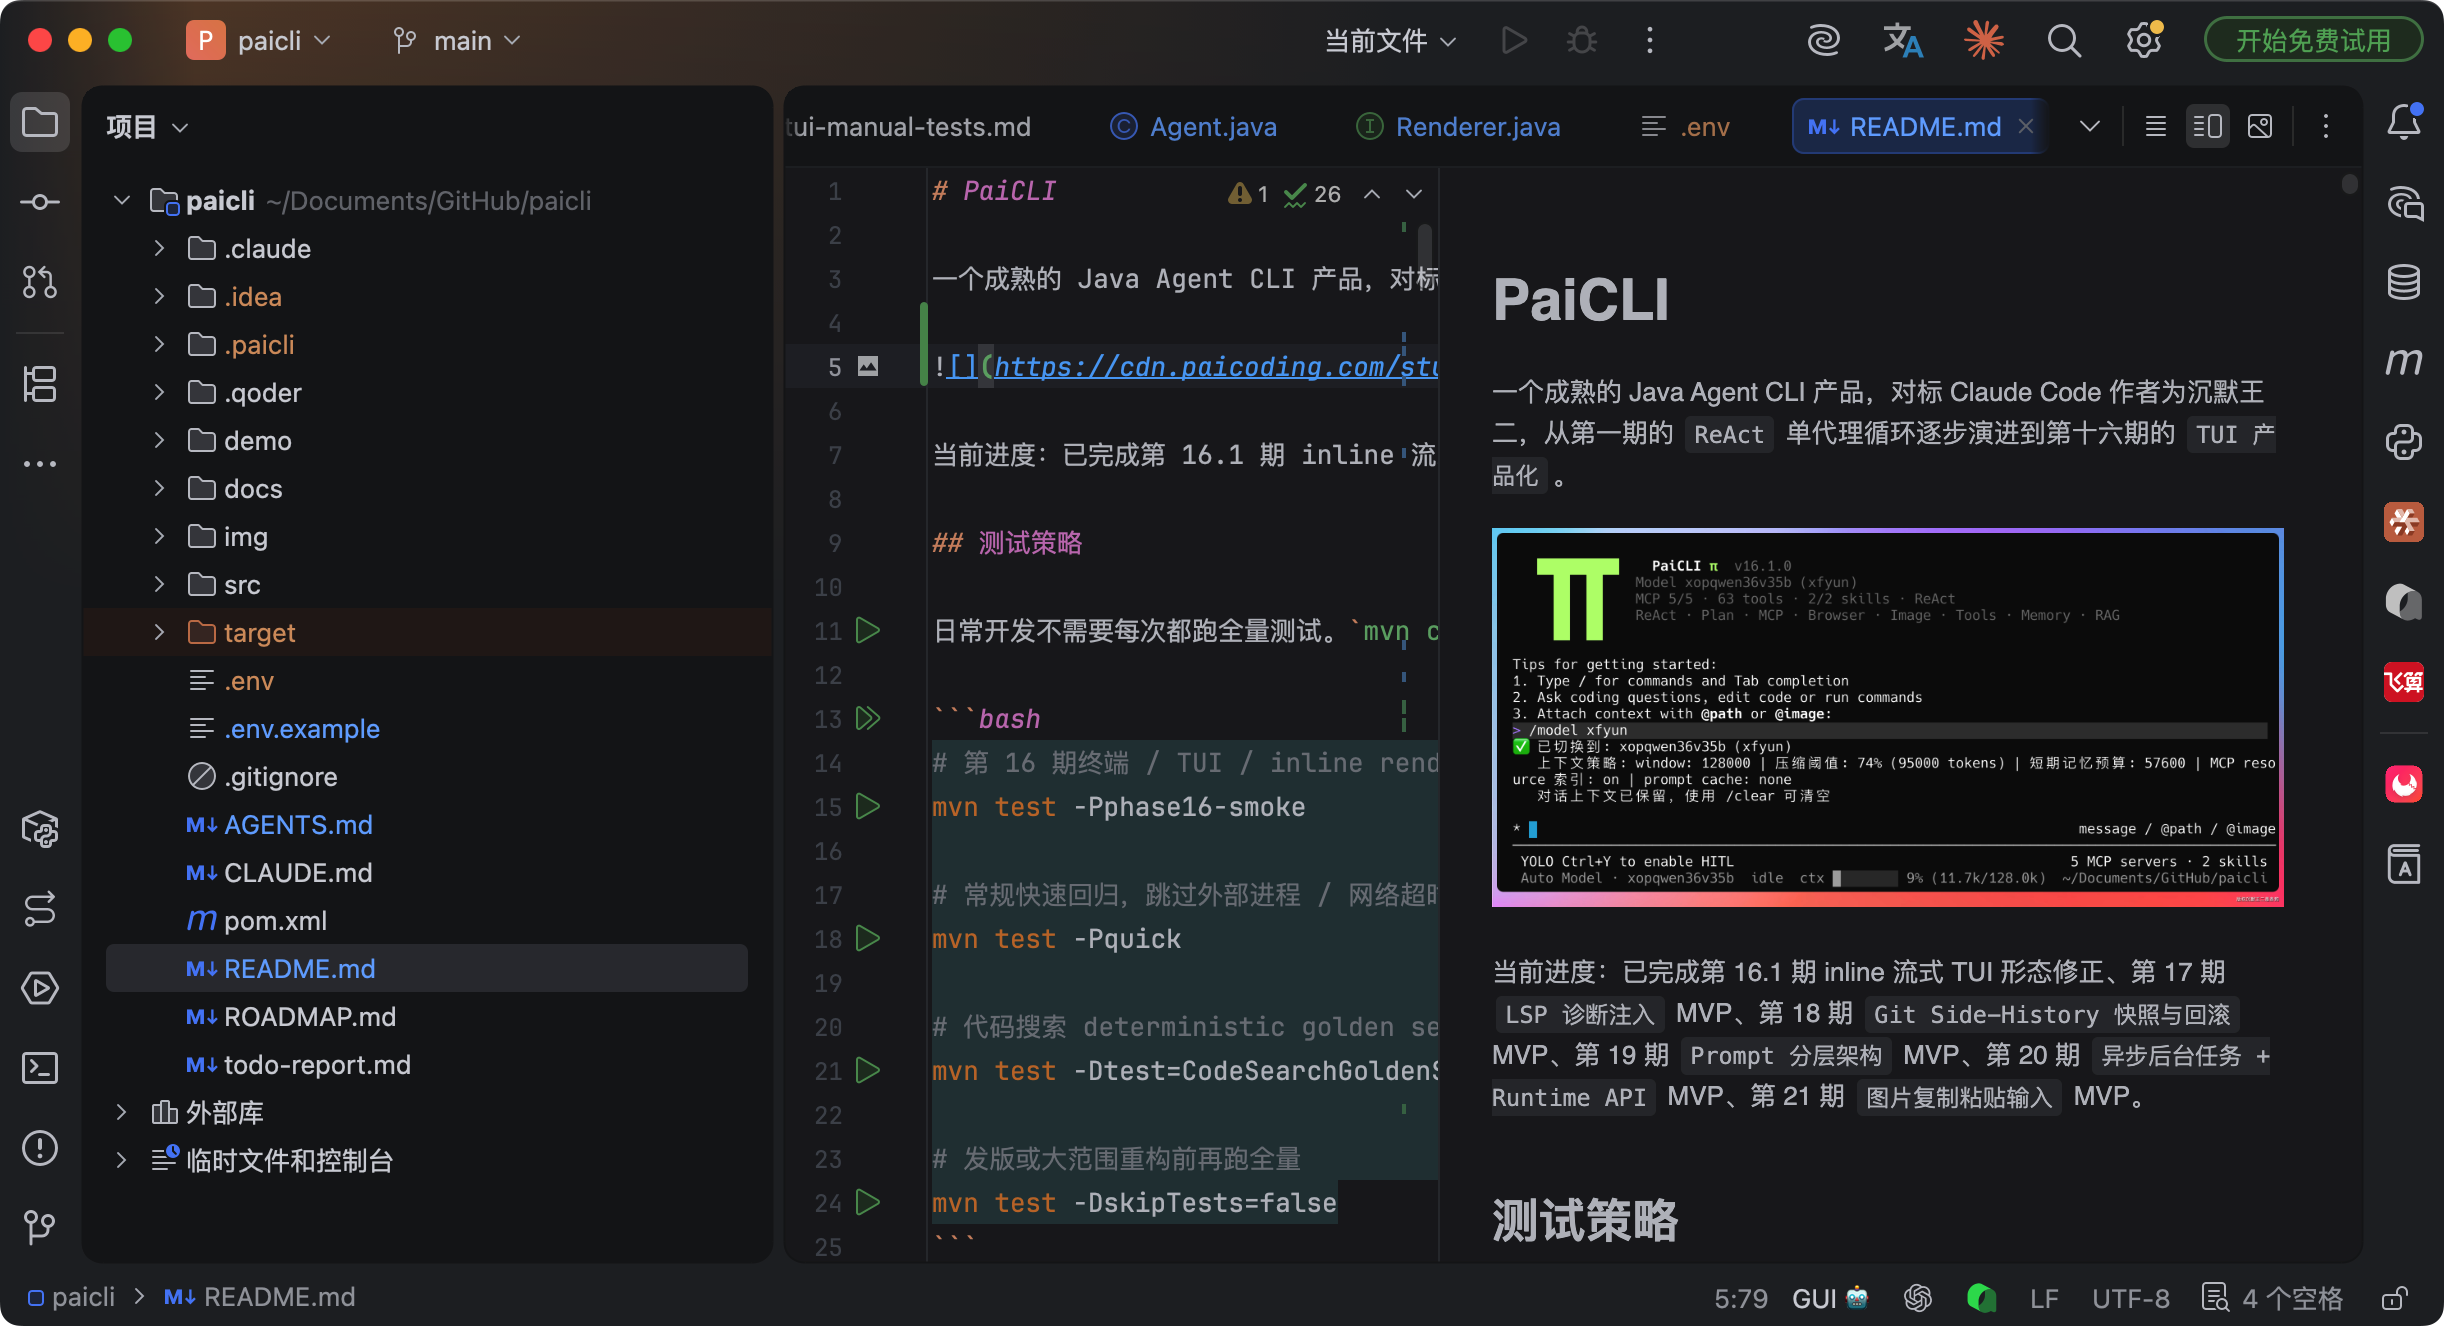Click the PaiCLI terminal screenshot in preview
Screen dimensions: 2444x1326
point(1887,717)
